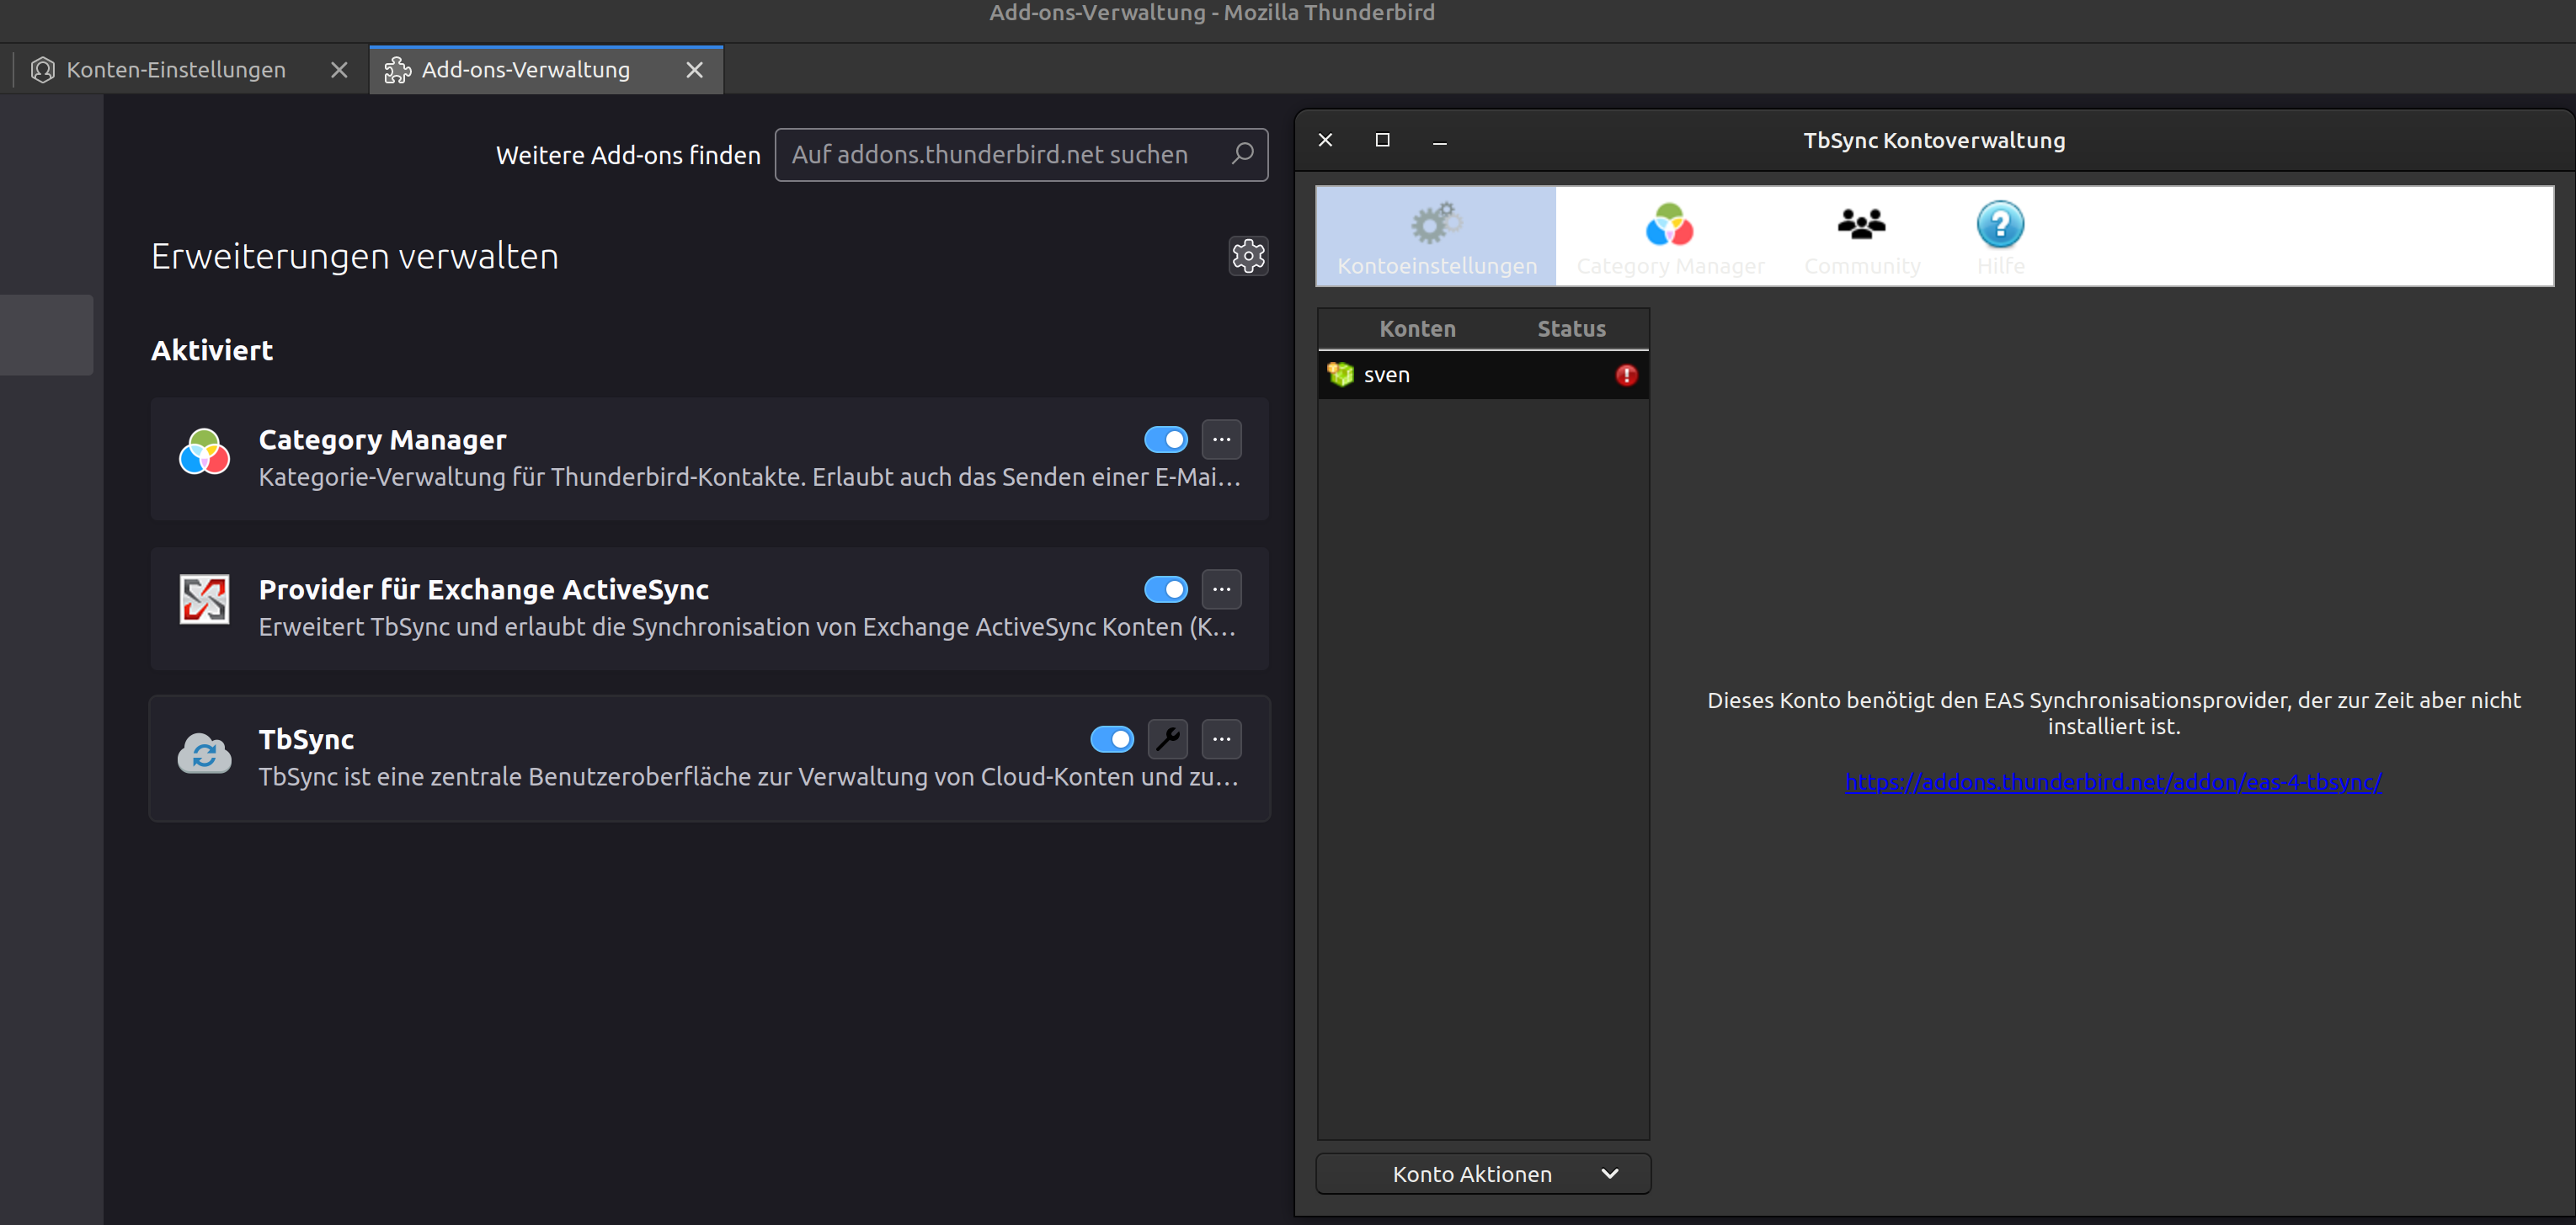Click the Category Manager extension icon

(x=204, y=452)
